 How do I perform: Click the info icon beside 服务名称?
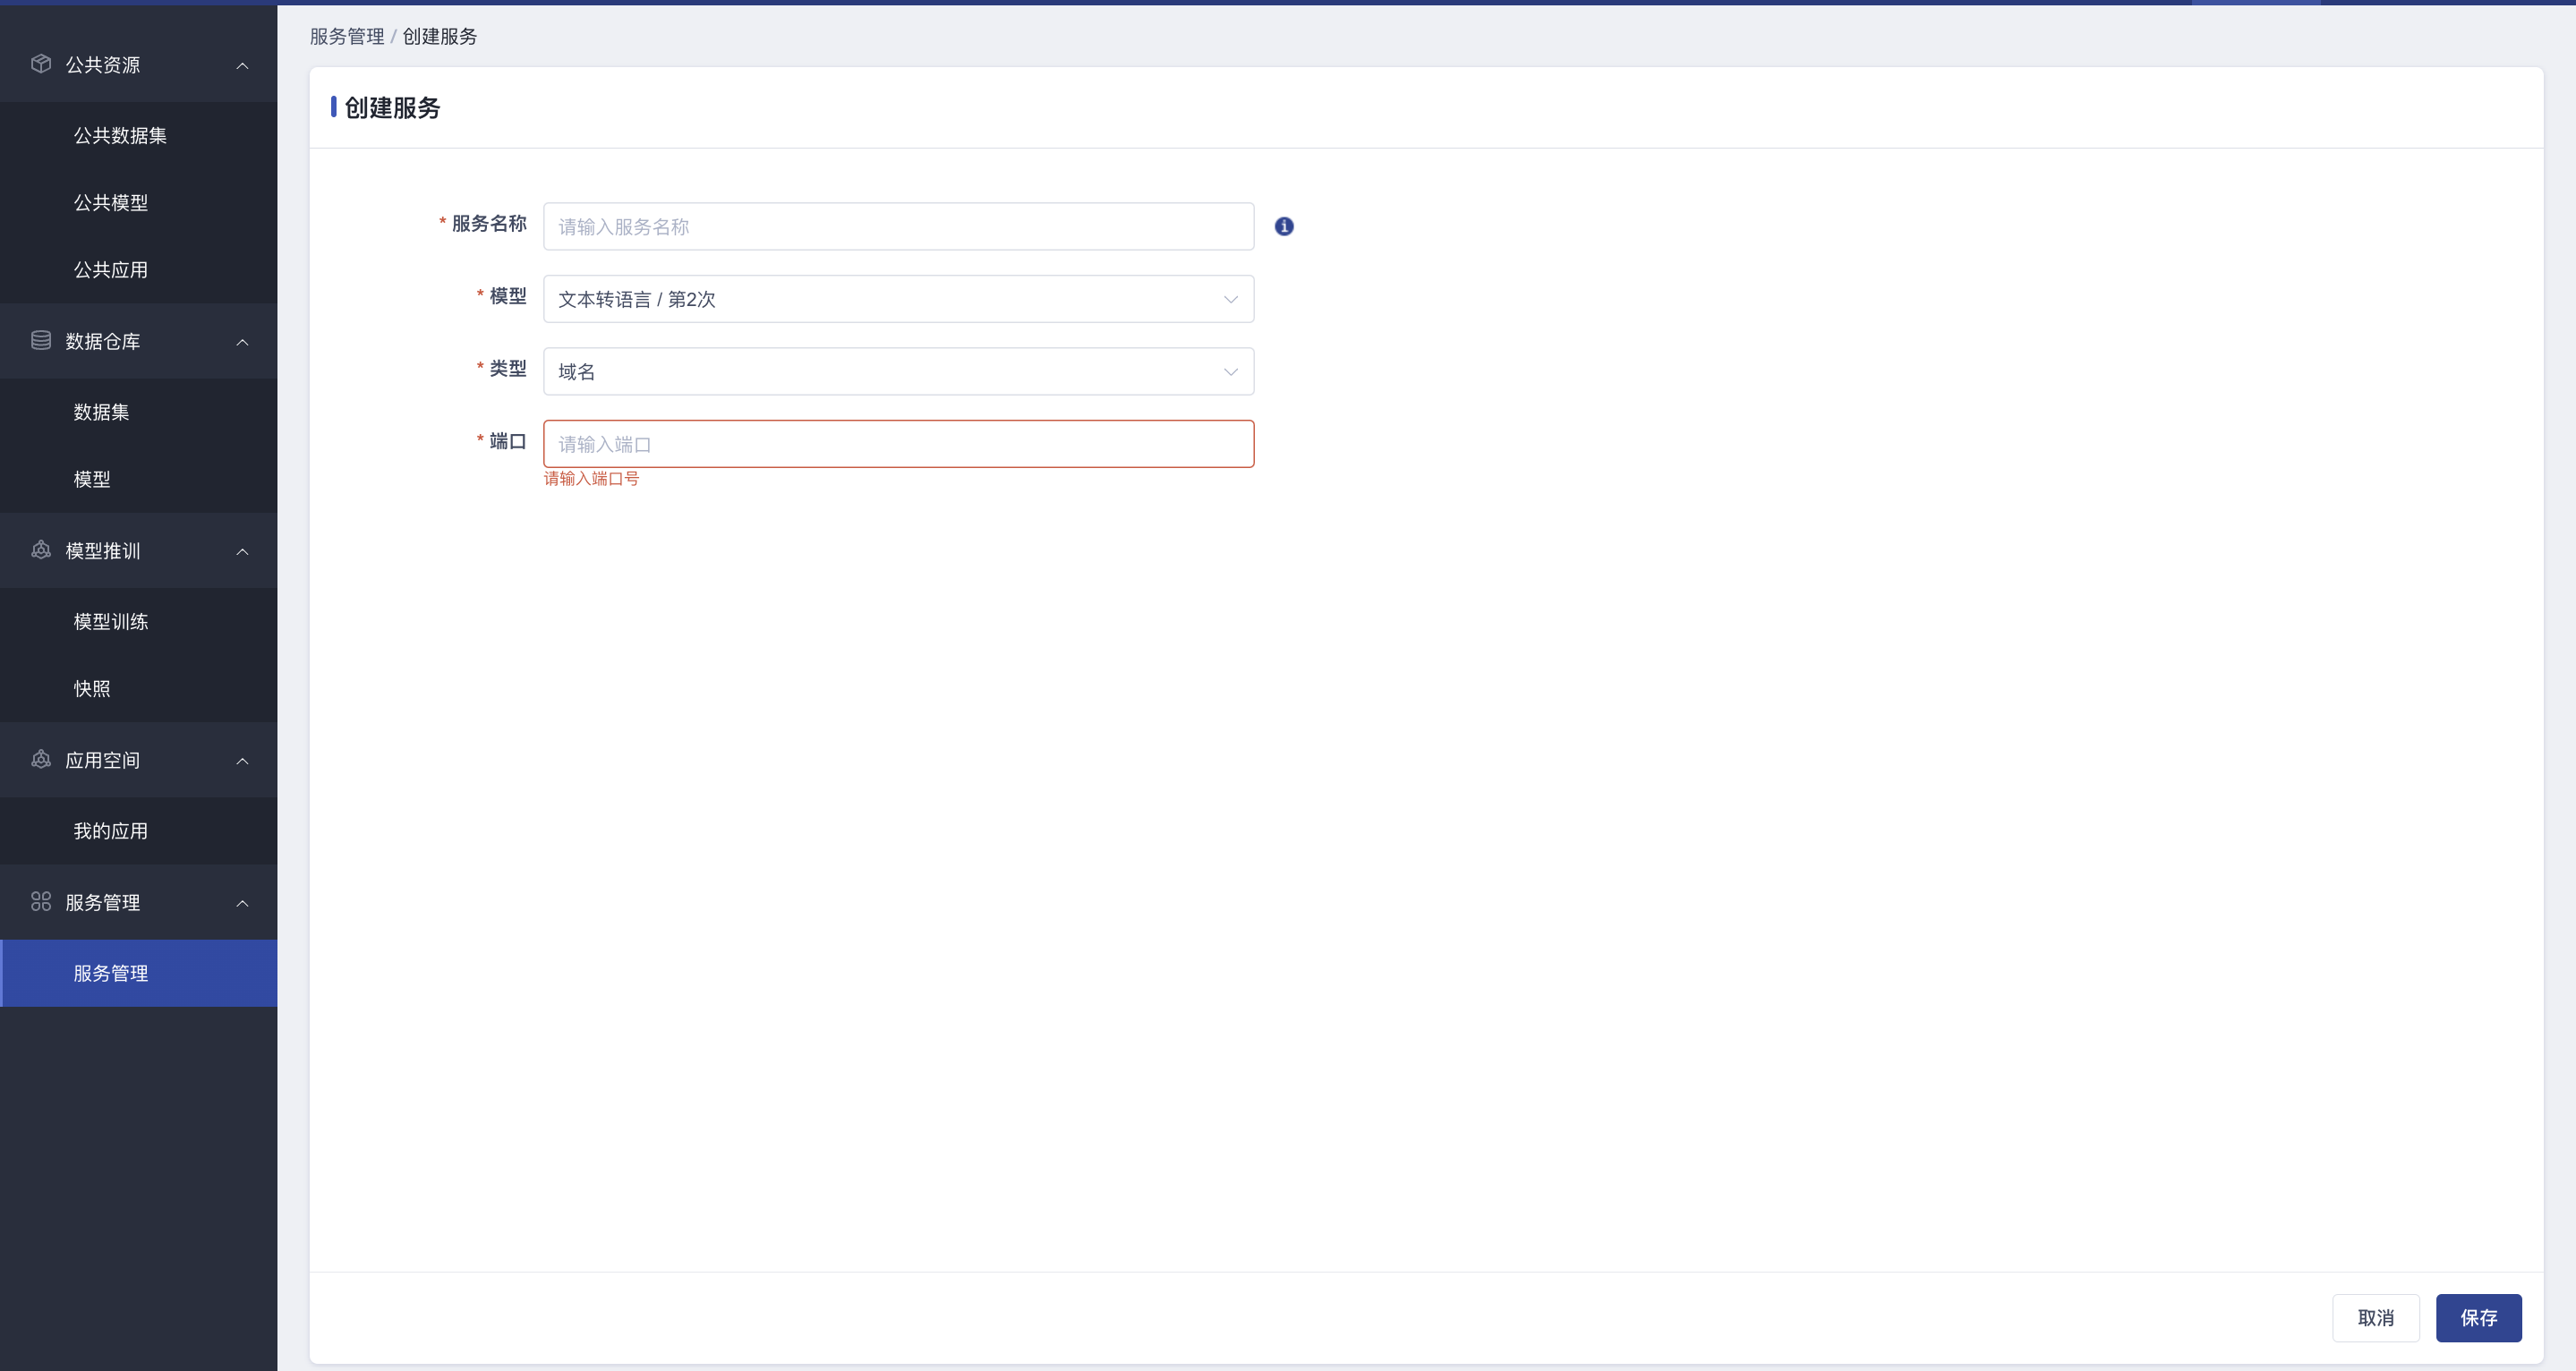point(1284,227)
